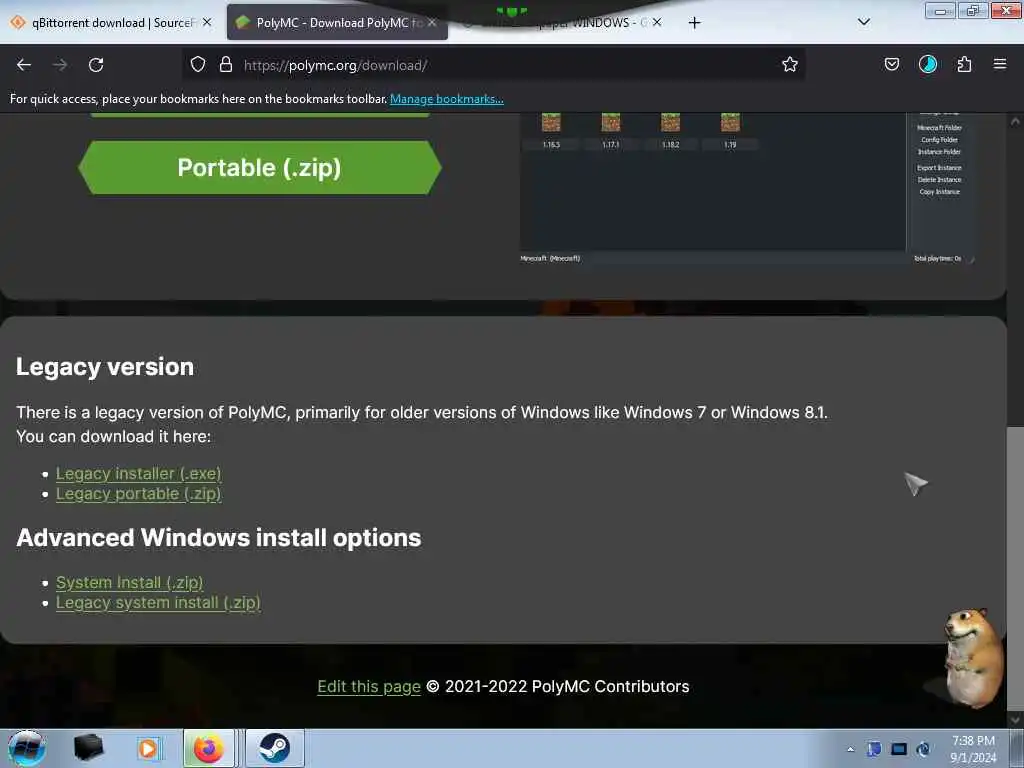Screen dimensions: 1024x768
Task: Bookmark this page with the star
Action: [790, 65]
